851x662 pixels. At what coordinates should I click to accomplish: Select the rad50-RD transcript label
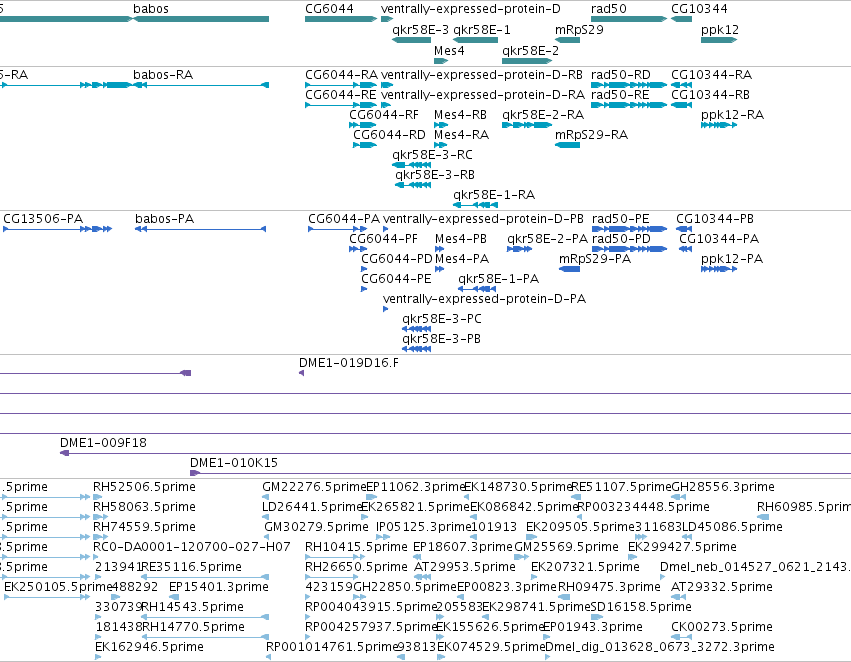tap(620, 75)
